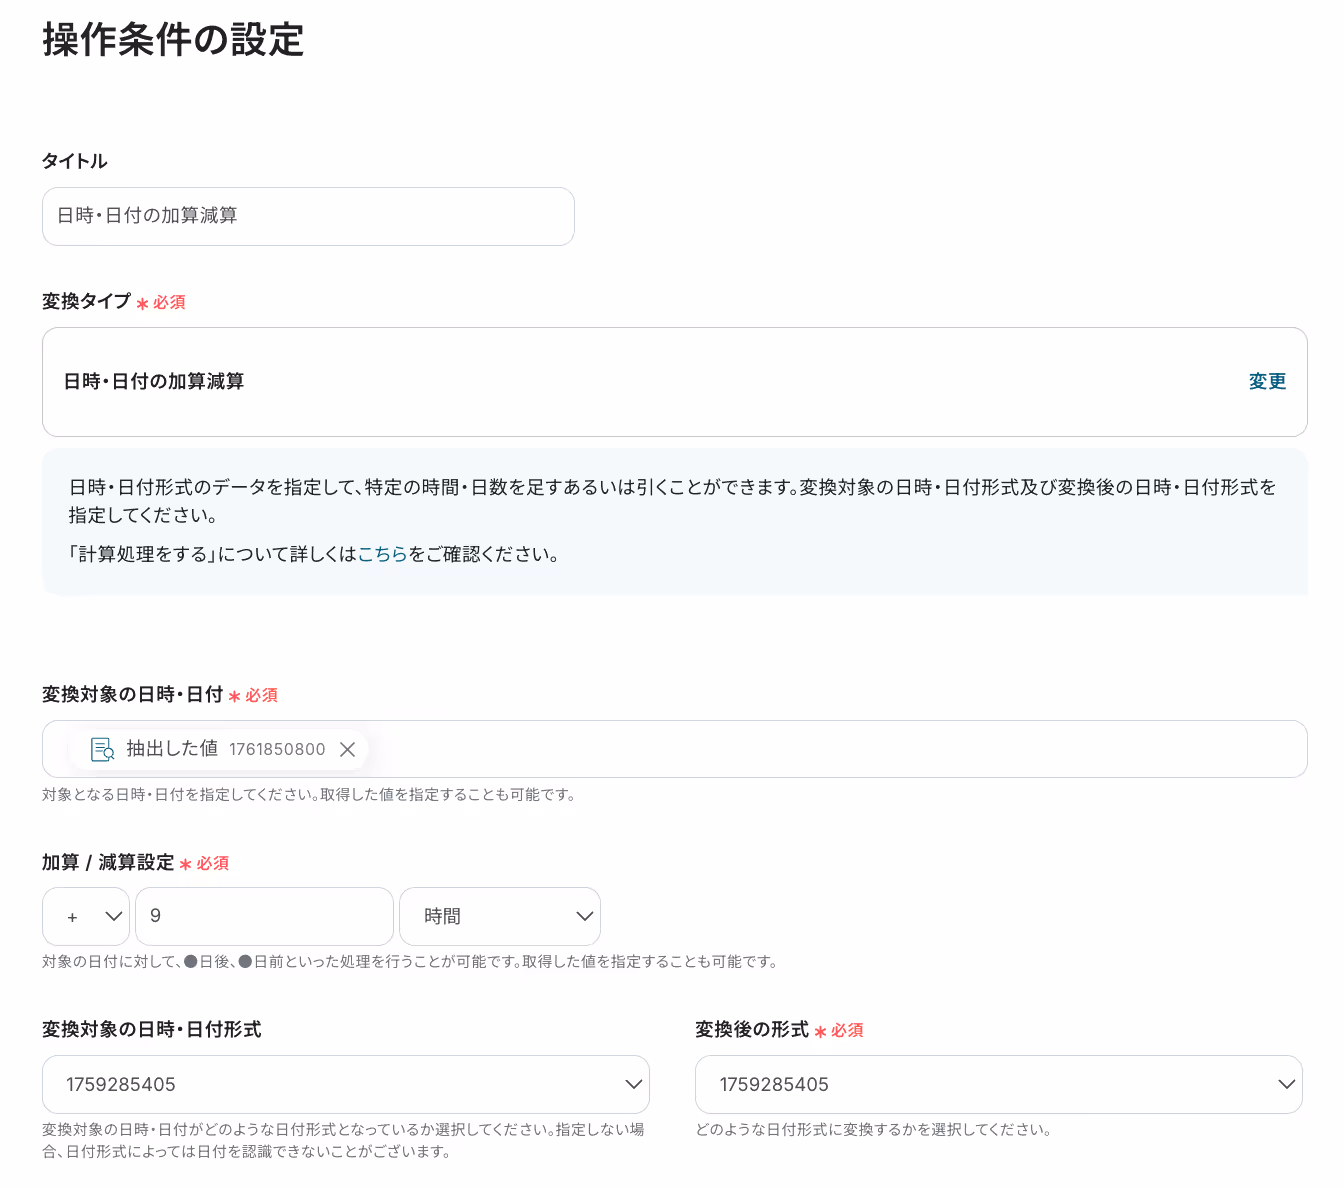Remove the 抽出した値 chip with X icon

pyautogui.click(x=347, y=749)
